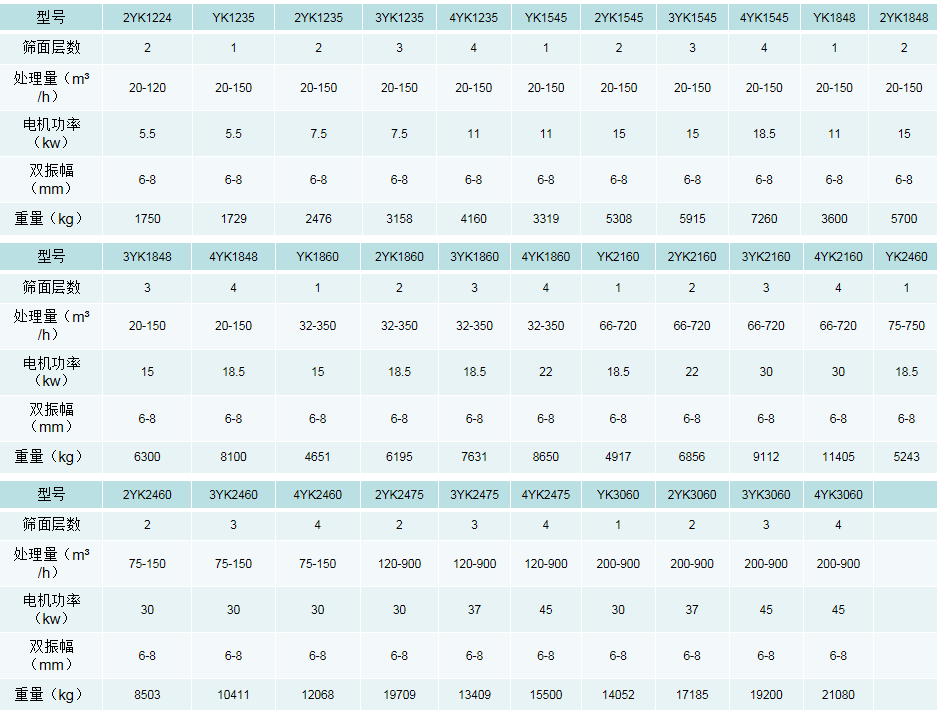Click the weight value 7260
This screenshot has width=937, height=715.
pos(764,218)
